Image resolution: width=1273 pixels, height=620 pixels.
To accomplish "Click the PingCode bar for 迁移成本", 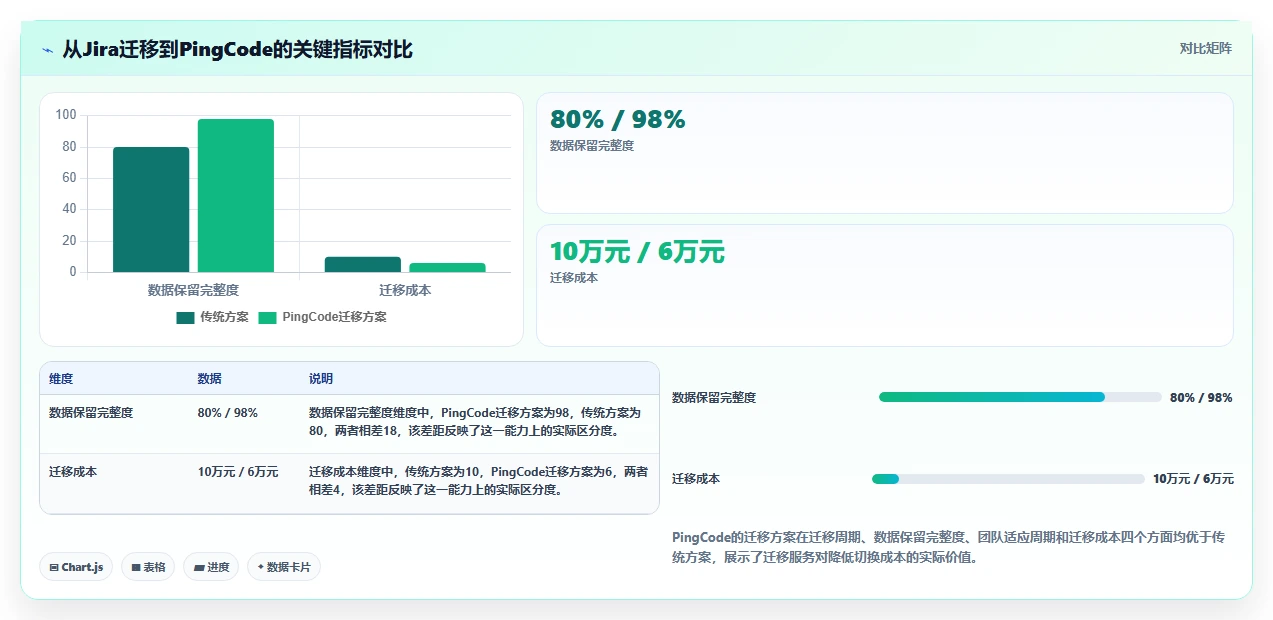I will (447, 267).
